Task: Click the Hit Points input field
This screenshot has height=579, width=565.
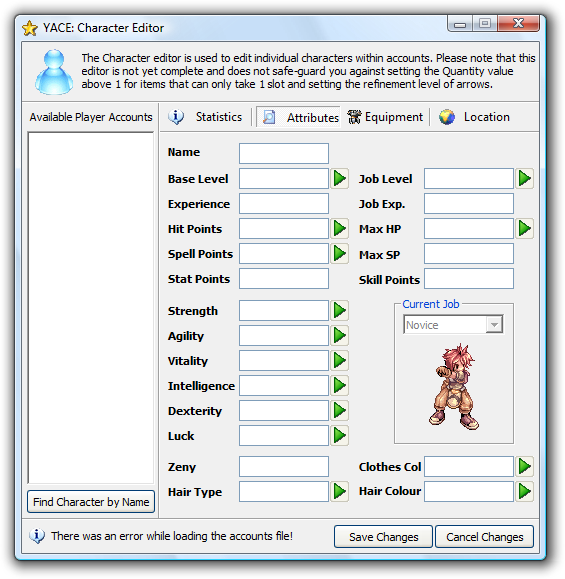Action: (x=284, y=229)
